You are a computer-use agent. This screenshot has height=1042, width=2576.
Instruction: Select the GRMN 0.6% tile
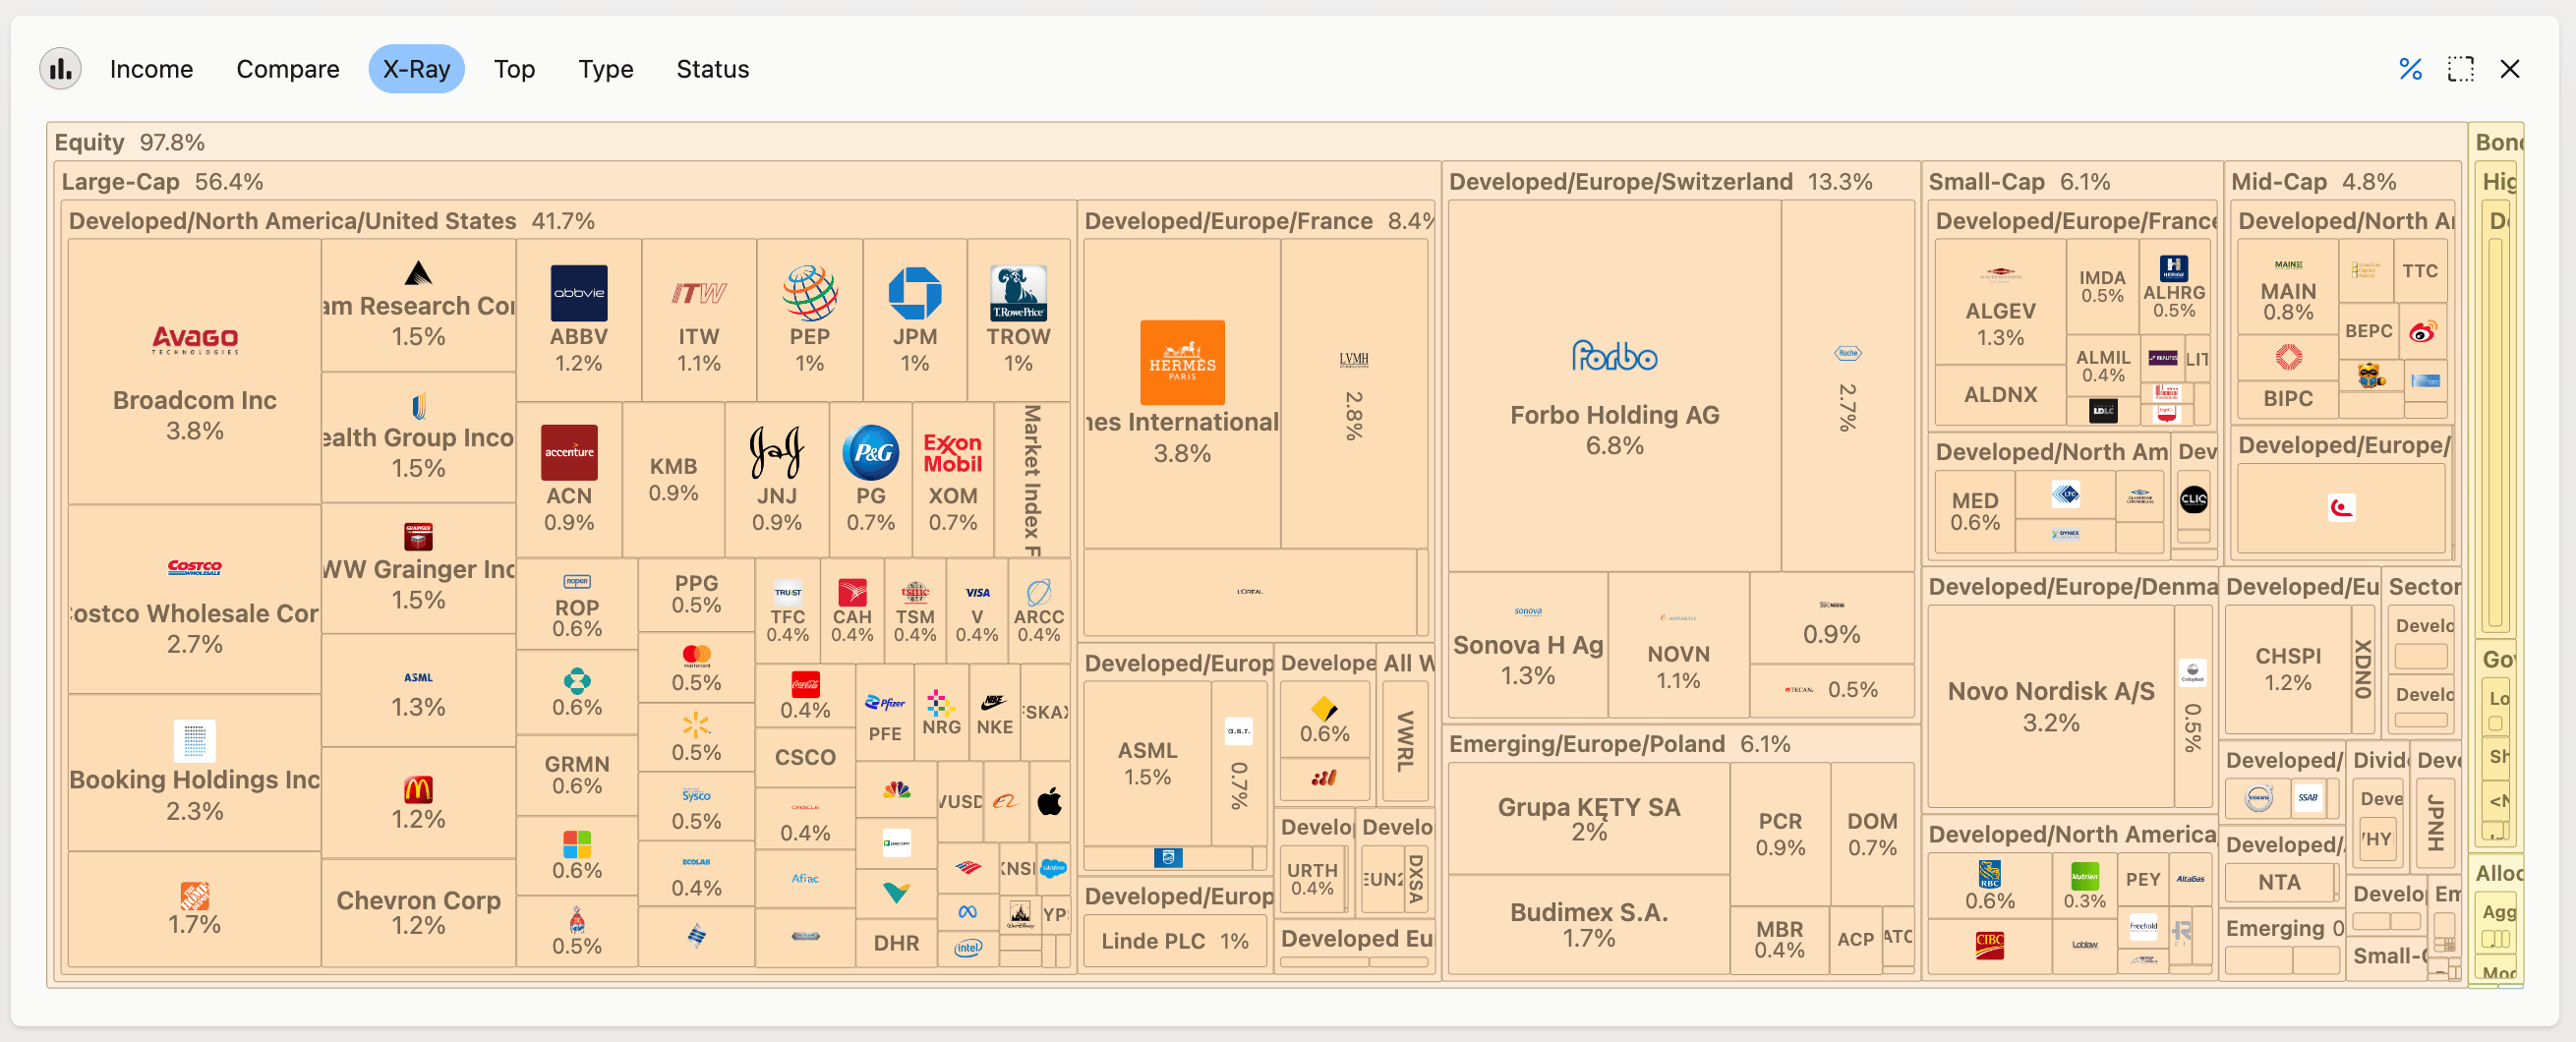point(577,775)
